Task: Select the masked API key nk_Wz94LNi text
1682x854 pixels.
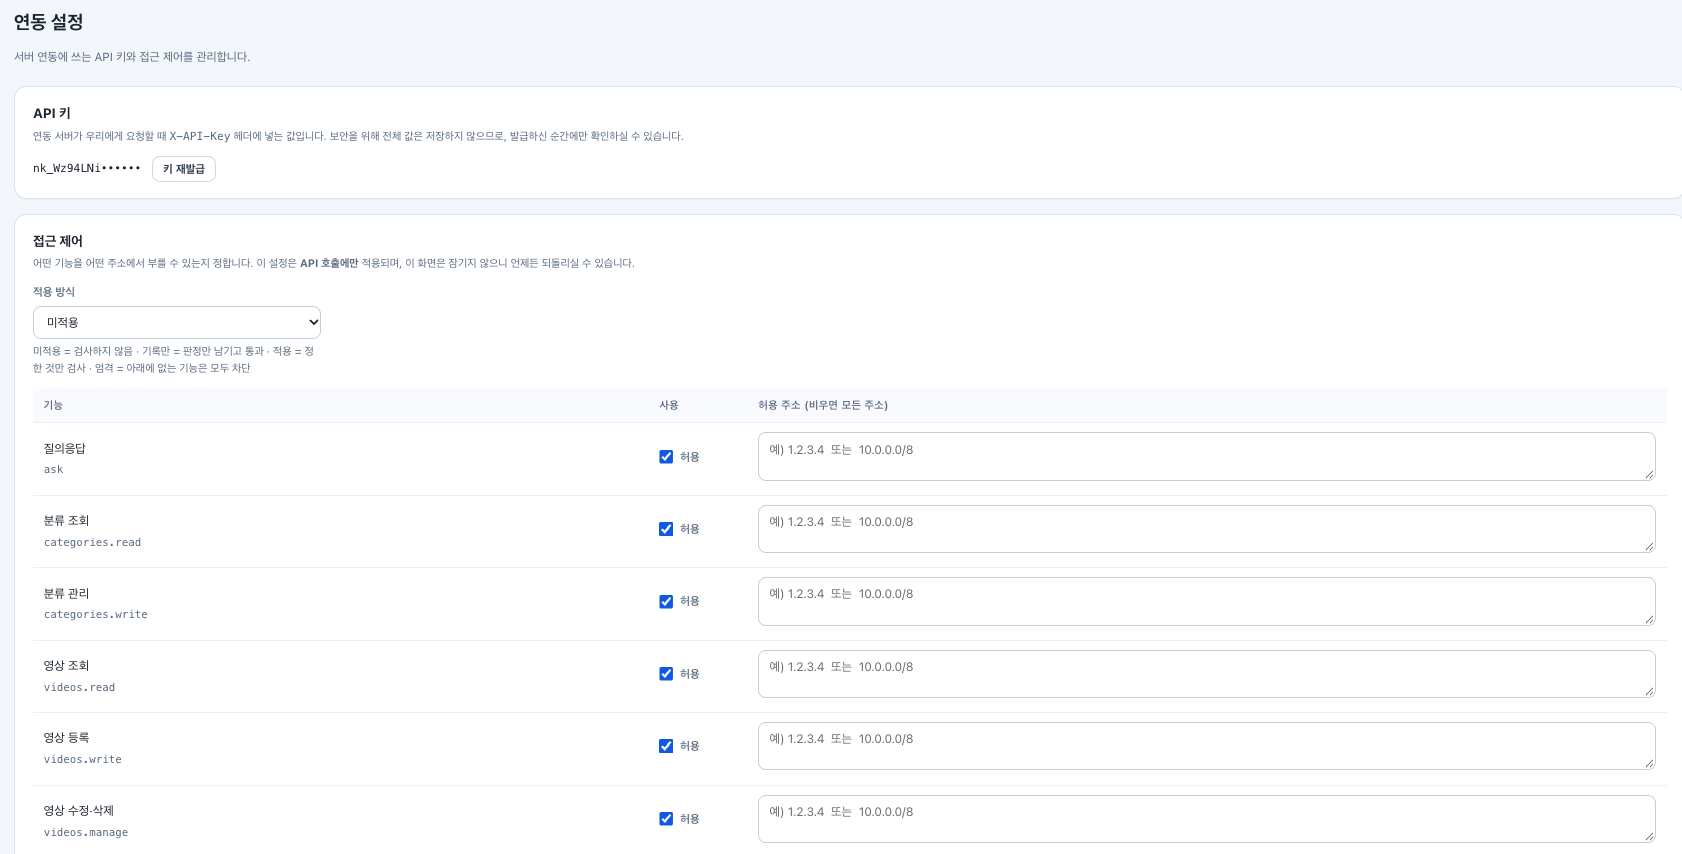Action: 87,168
